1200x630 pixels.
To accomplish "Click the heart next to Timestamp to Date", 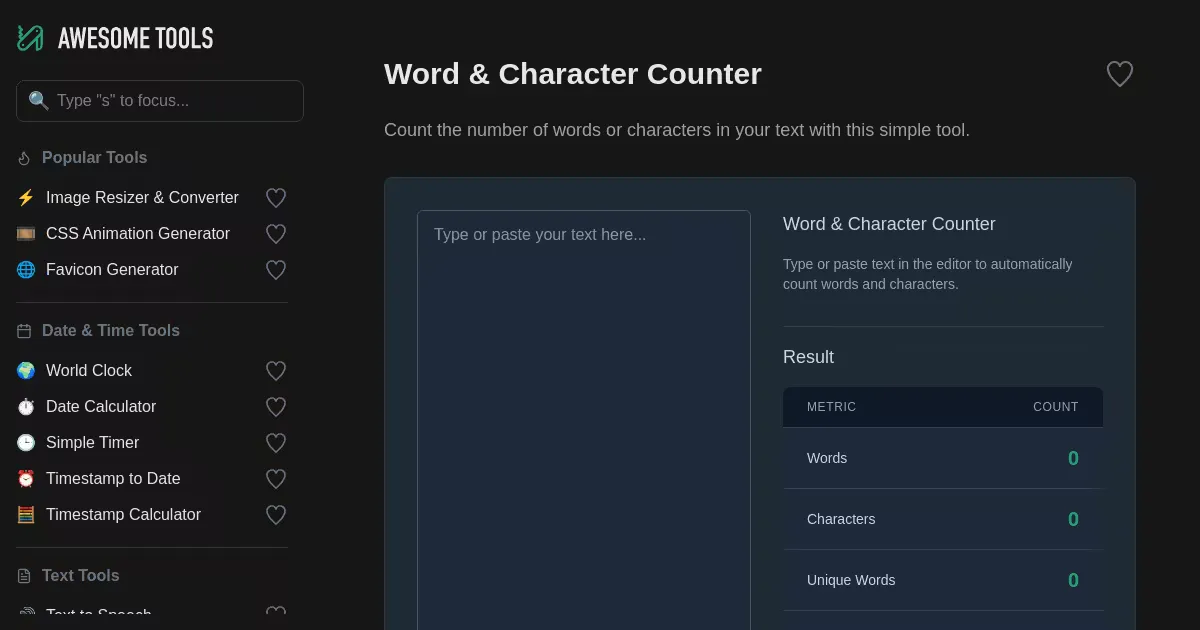I will tap(276, 479).
